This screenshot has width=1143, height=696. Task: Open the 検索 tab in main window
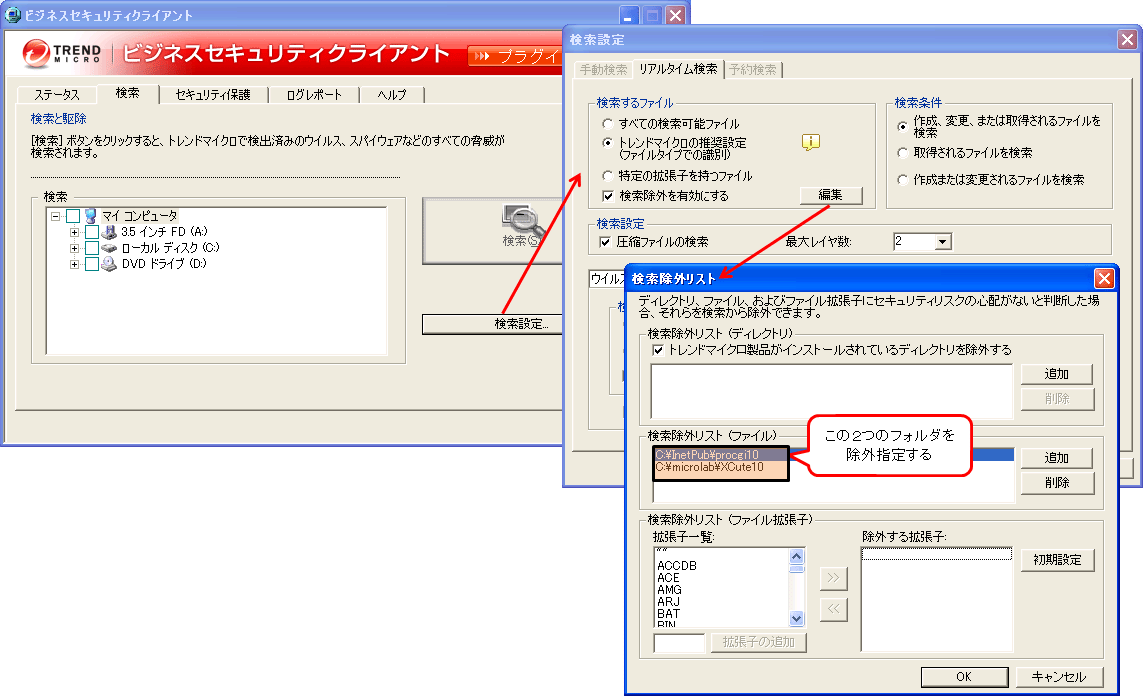point(128,93)
